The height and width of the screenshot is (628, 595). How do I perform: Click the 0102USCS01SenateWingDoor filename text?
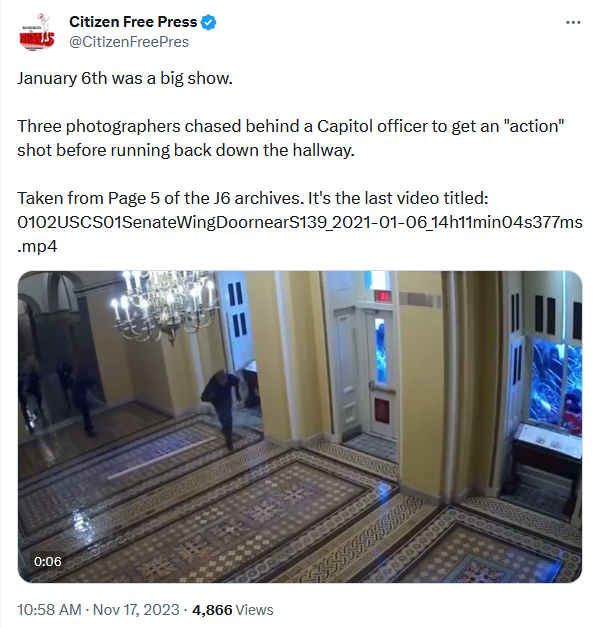point(300,222)
